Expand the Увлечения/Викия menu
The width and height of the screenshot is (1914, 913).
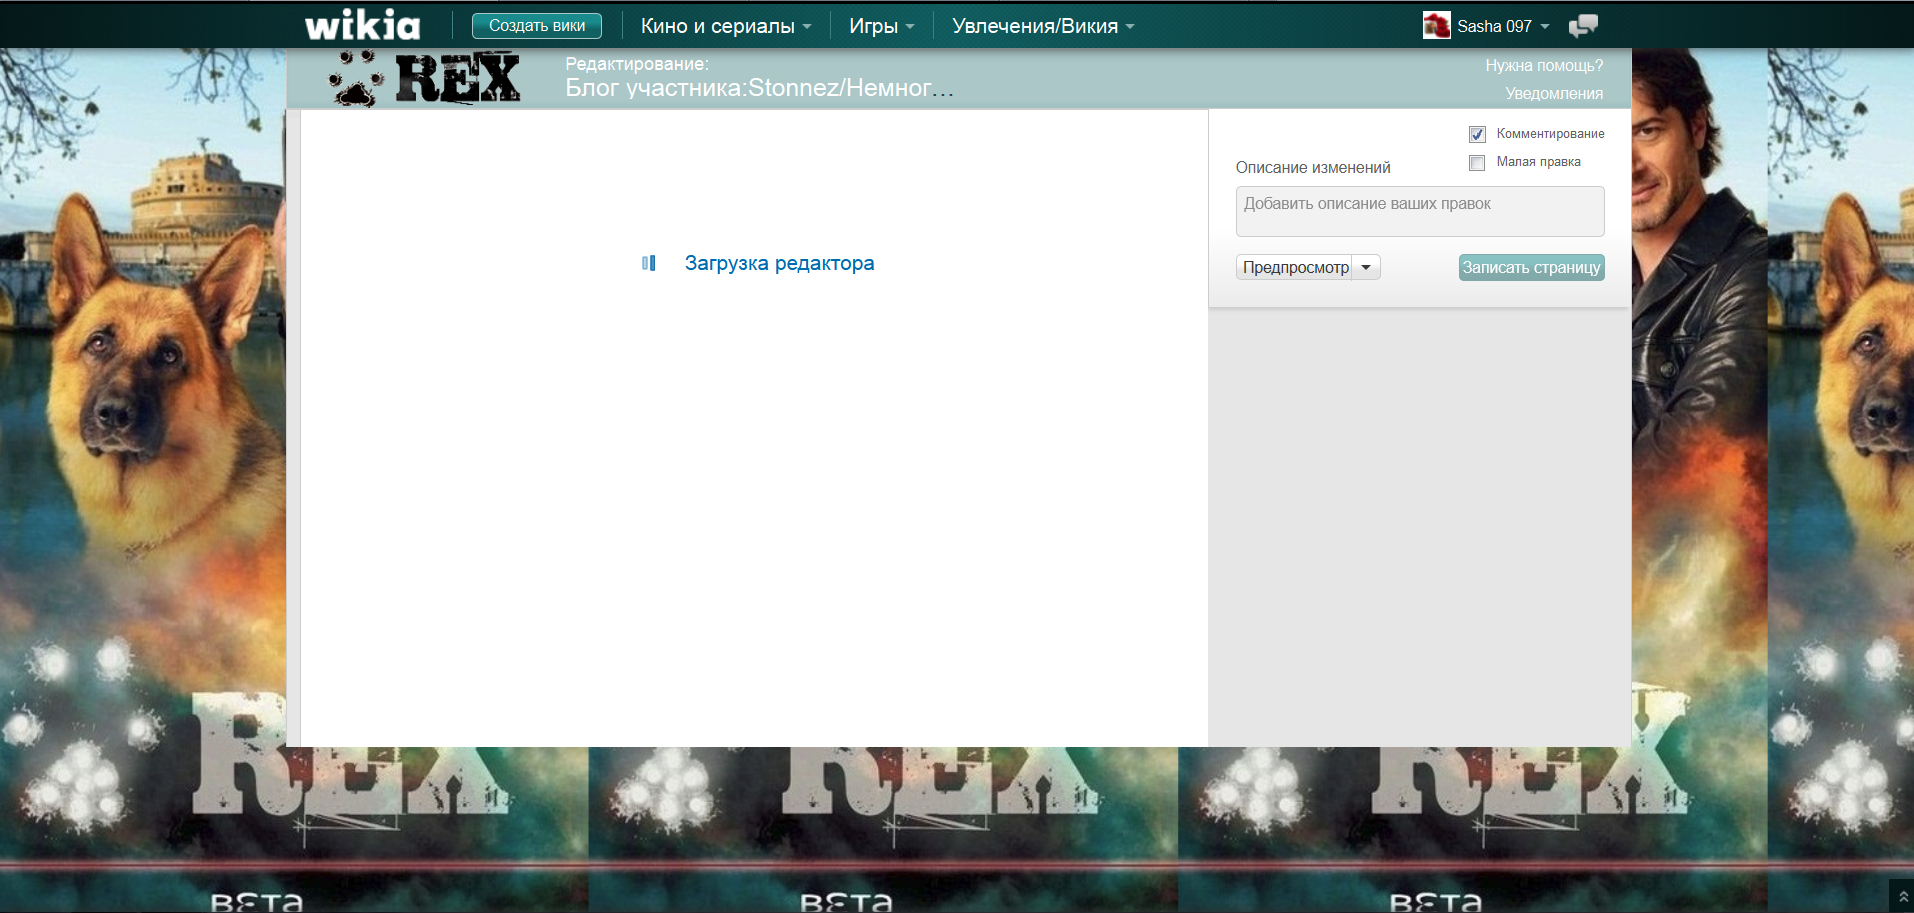coord(1043,26)
